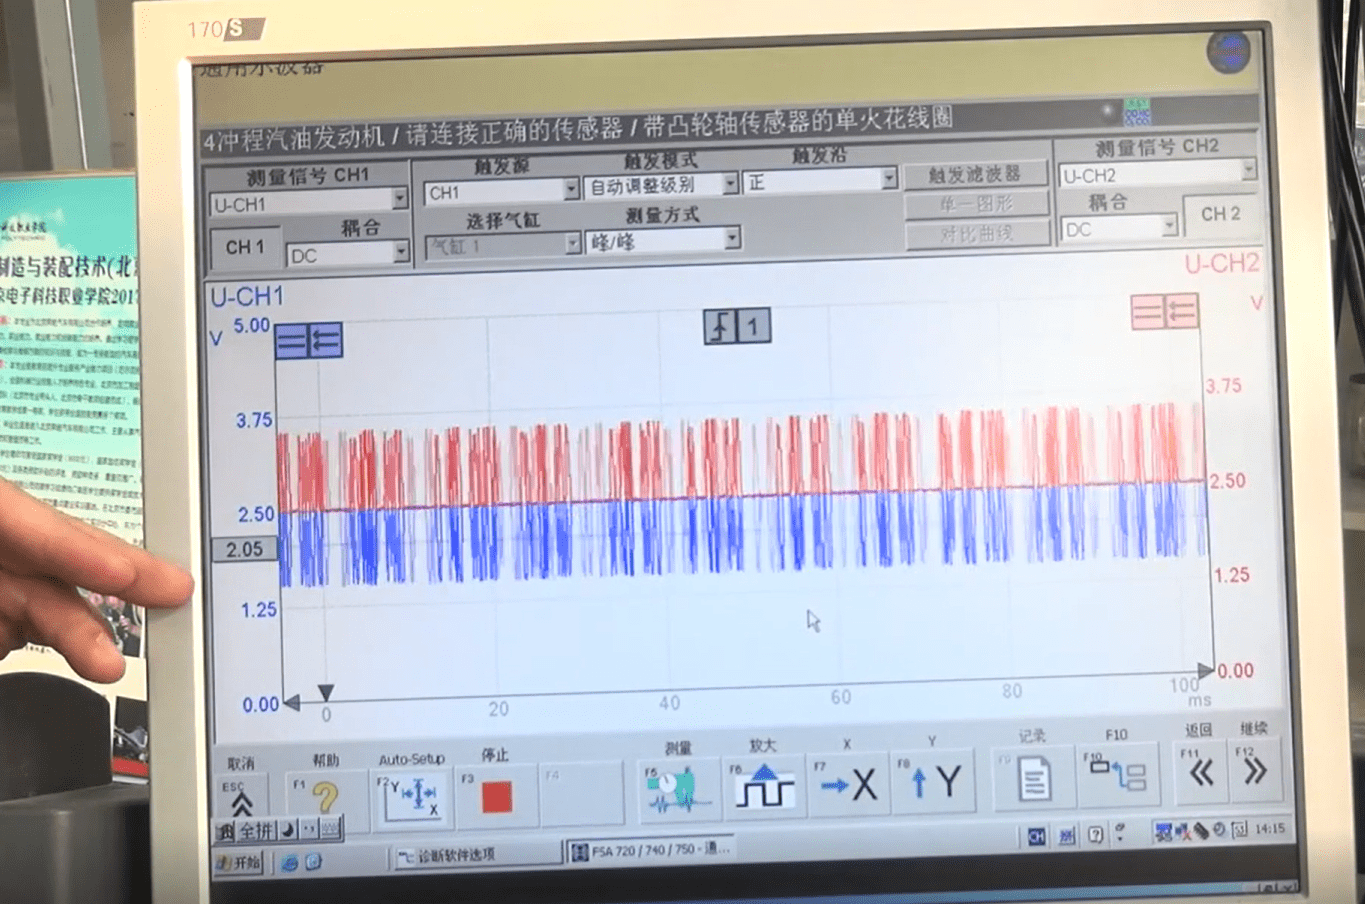Select the F7 X-axis scaling icon
Image resolution: width=1365 pixels, height=904 pixels.
(848, 785)
